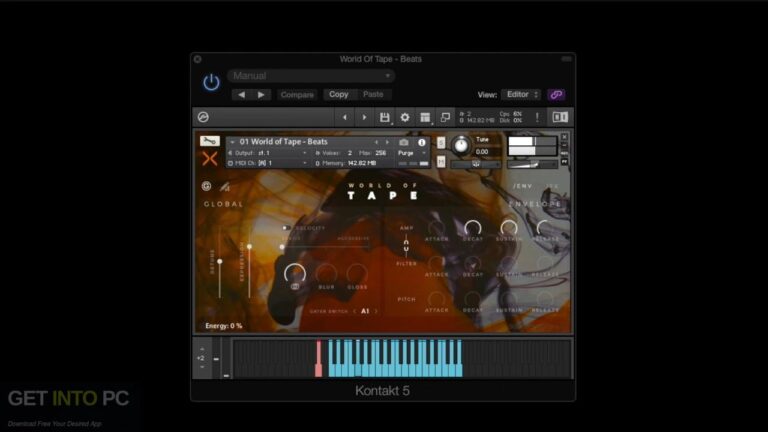
Task: Click the large white knob left of Blur
Action: click(x=295, y=273)
